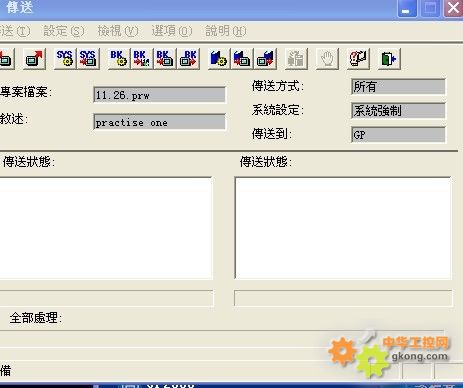
Task: Click the BK icon with terminal and right arrow
Action: [x=189, y=59]
